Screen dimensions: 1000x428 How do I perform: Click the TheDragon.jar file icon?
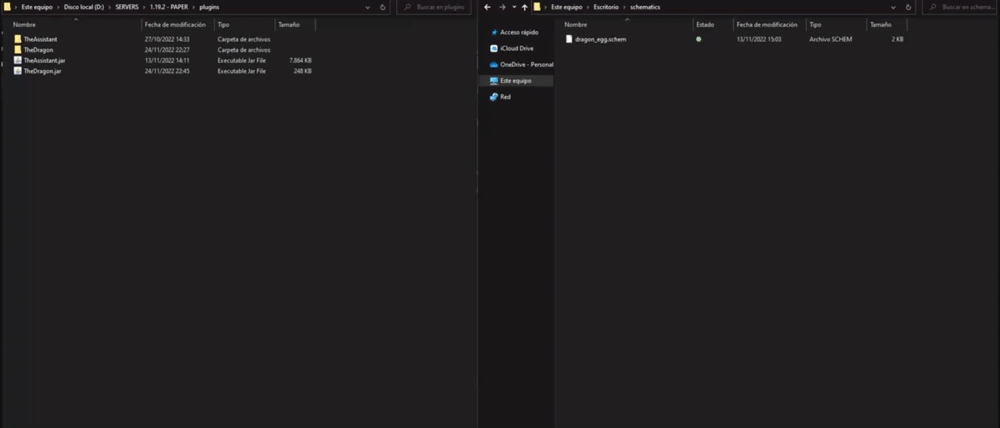18,71
